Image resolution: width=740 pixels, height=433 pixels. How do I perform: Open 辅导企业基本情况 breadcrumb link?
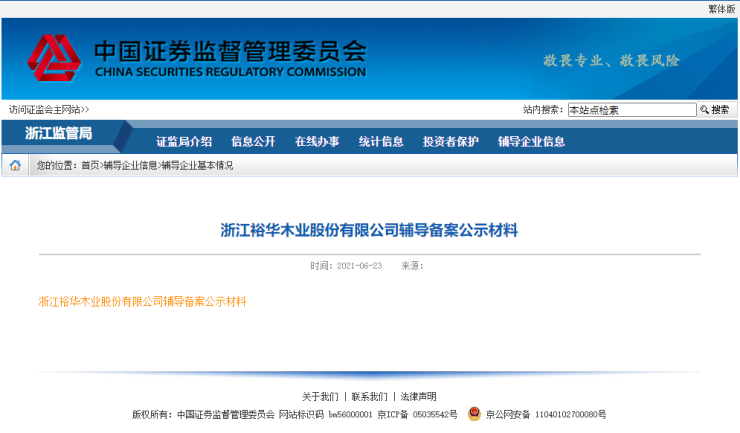(x=197, y=166)
